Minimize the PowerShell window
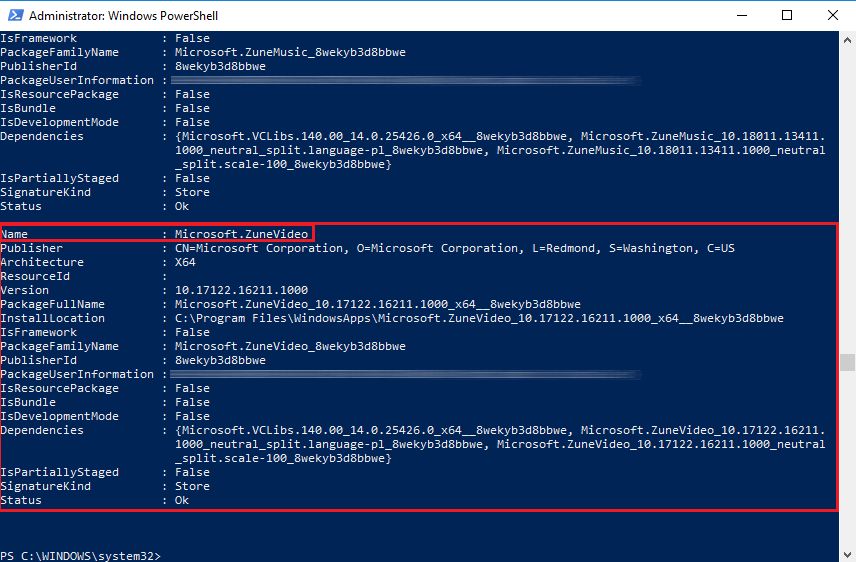 pyautogui.click(x=741, y=15)
